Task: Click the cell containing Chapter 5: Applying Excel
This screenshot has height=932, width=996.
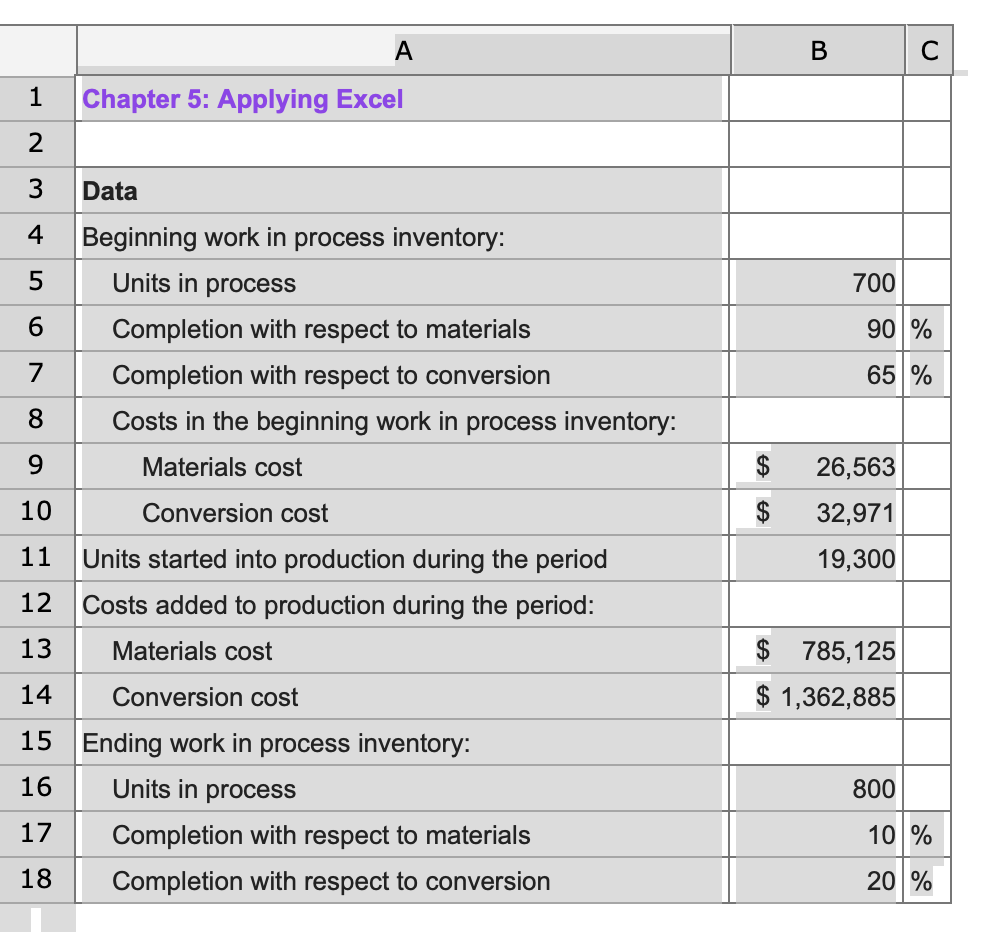Action: (x=400, y=98)
